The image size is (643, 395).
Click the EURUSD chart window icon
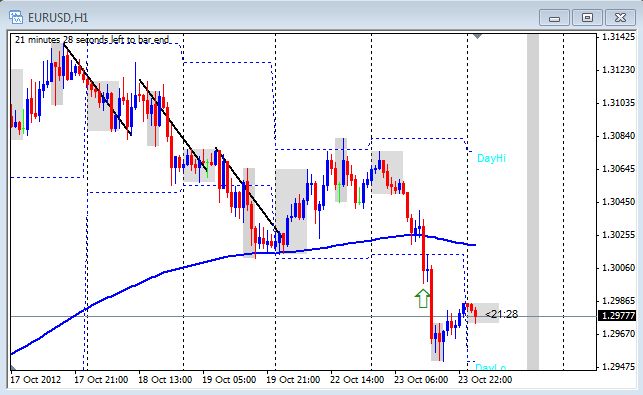pos(16,17)
